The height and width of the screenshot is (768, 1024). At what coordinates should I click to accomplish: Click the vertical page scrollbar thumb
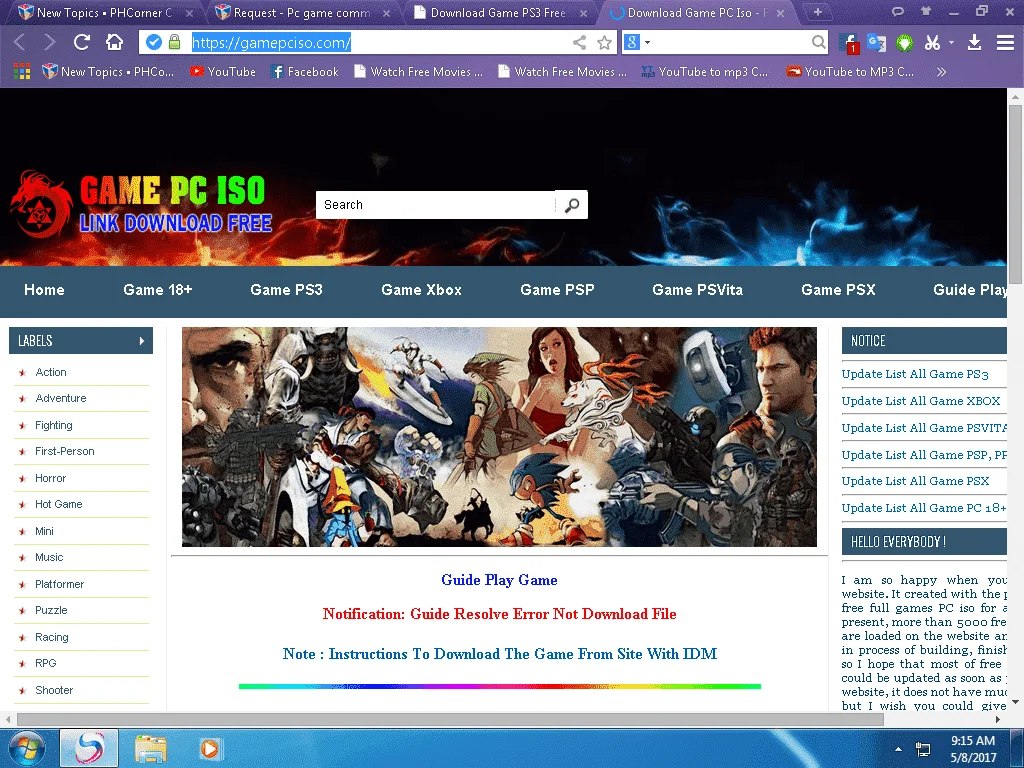[x=1015, y=194]
